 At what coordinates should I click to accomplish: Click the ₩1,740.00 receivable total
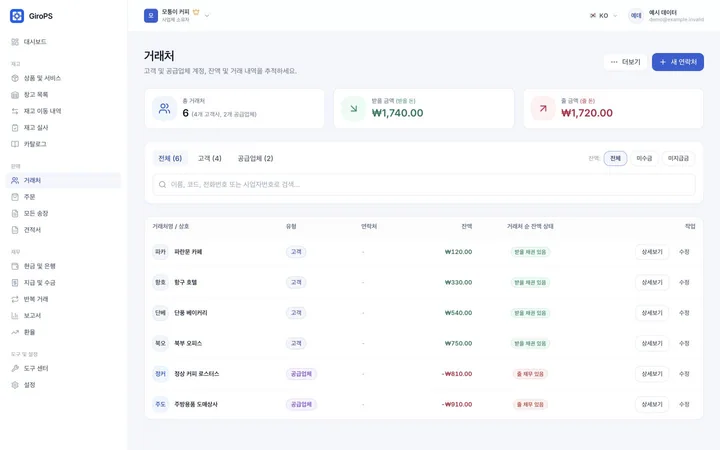pyautogui.click(x=397, y=113)
